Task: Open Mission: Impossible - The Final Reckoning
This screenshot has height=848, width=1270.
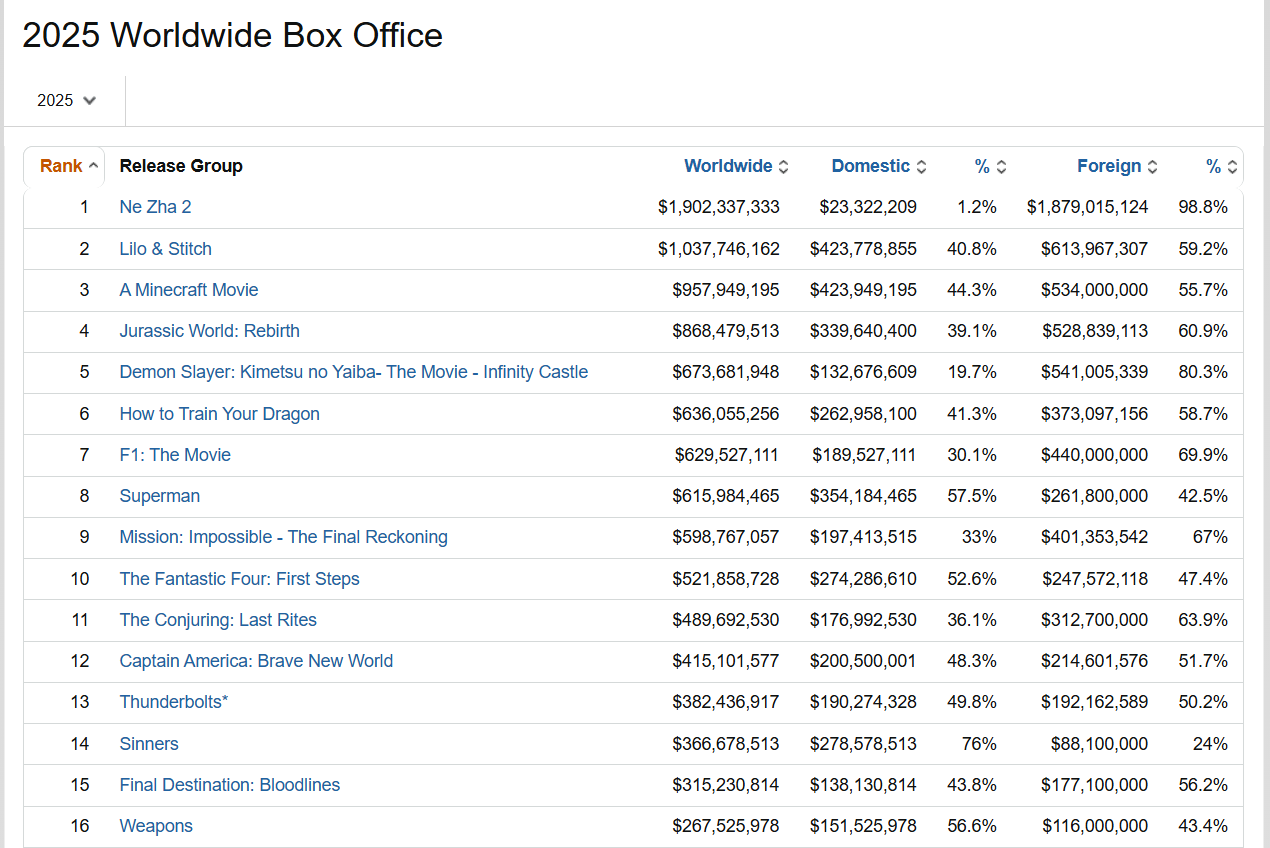Action: click(x=283, y=537)
